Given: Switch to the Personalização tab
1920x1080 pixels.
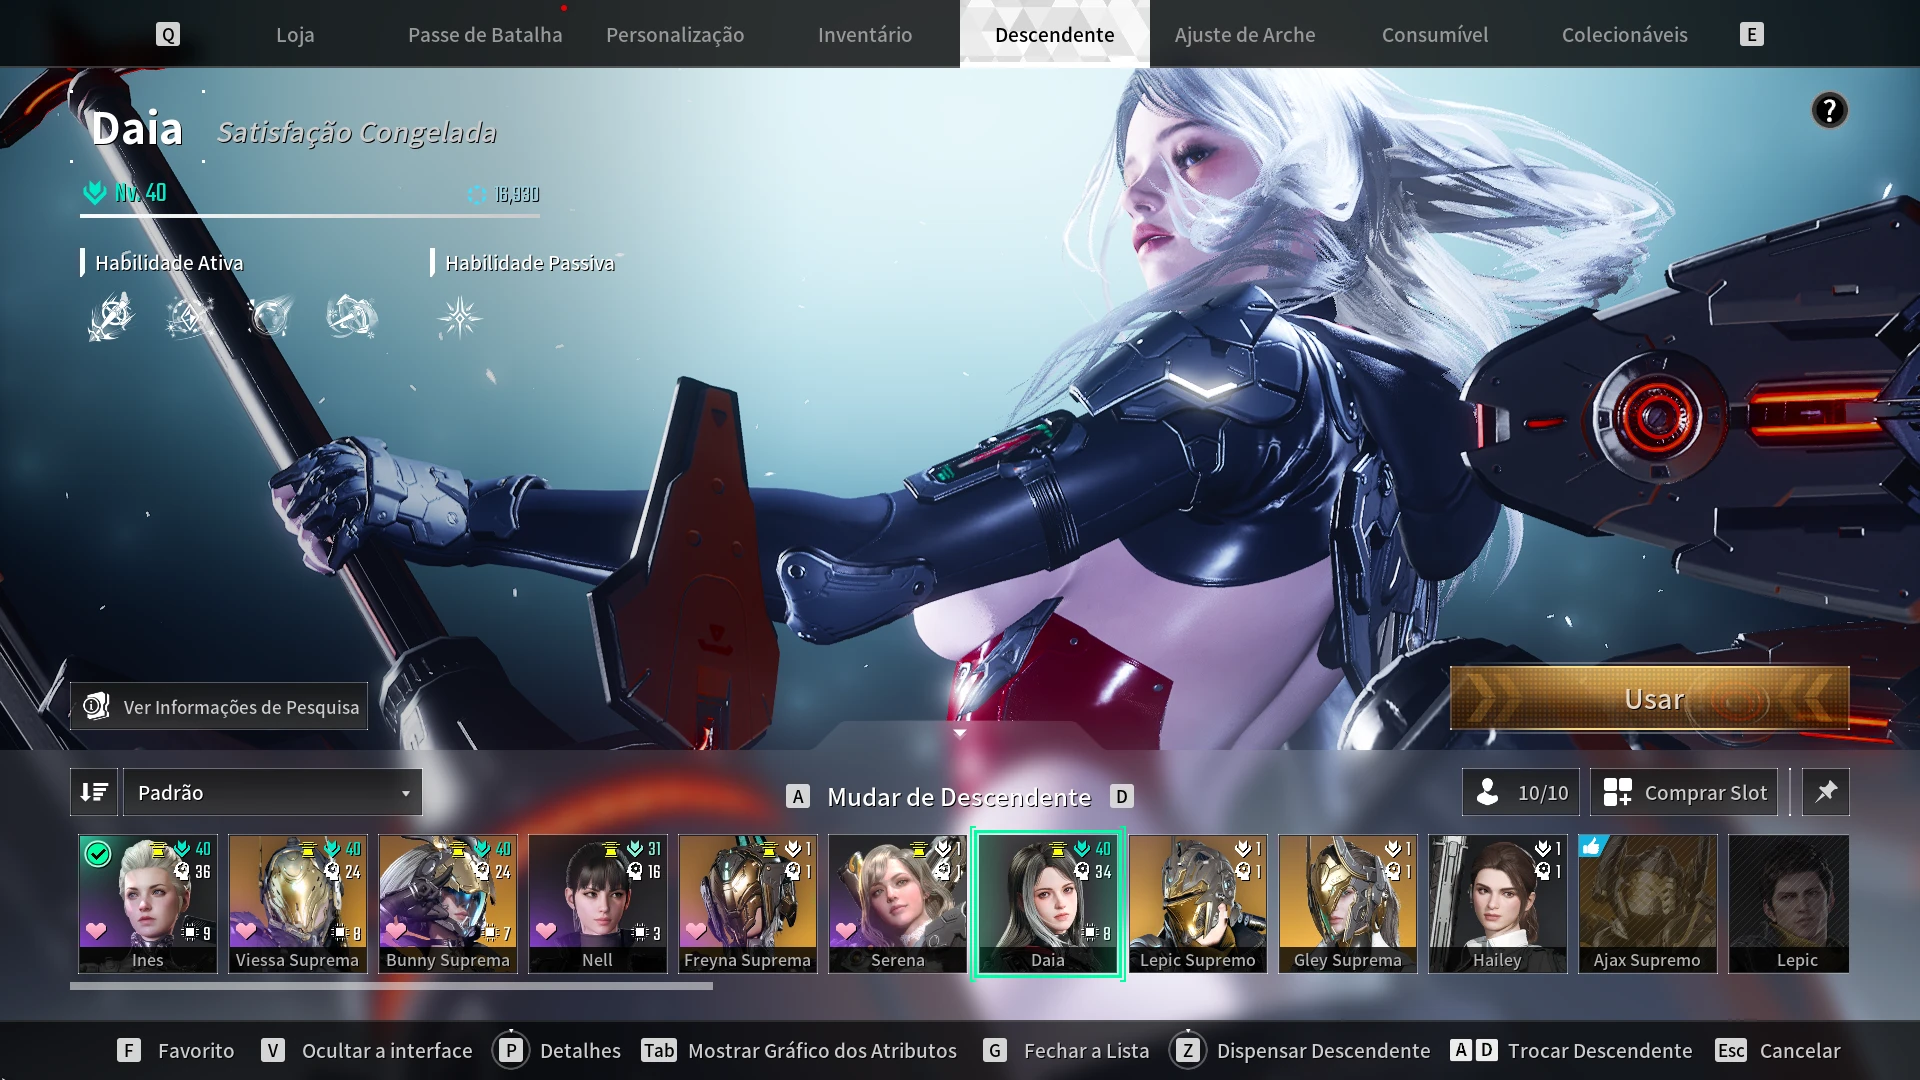Looking at the screenshot, I should tap(675, 35).
